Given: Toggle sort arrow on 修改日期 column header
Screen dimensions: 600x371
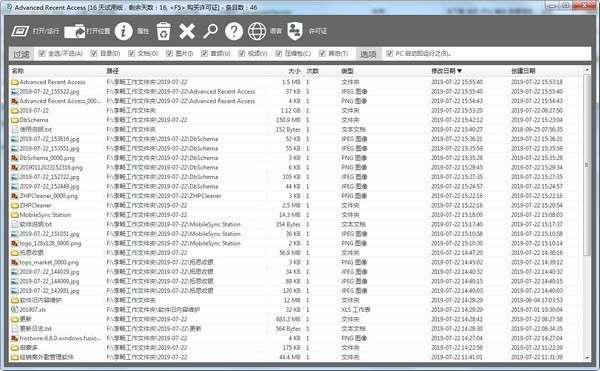Looking at the screenshot, I should [x=460, y=71].
